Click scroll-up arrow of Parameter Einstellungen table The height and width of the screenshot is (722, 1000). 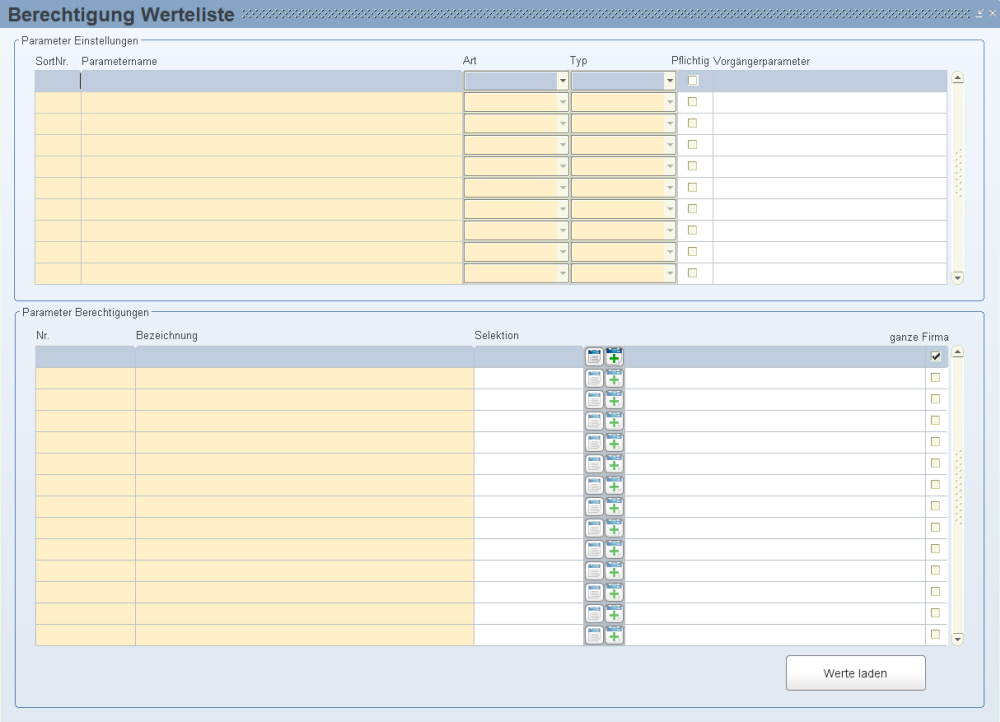(x=958, y=77)
